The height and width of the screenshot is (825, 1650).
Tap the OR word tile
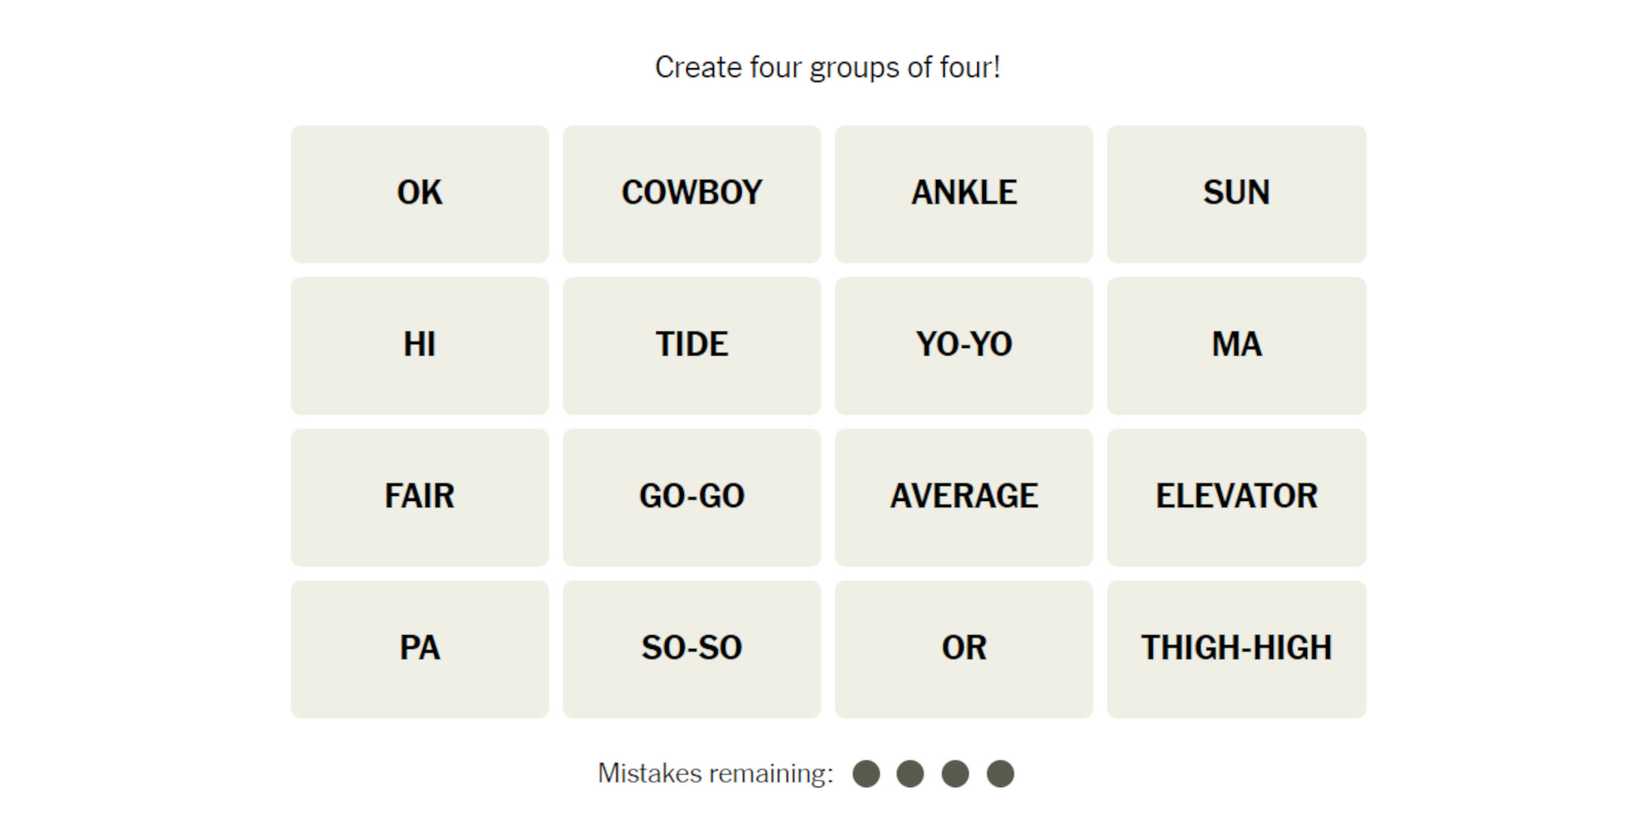click(x=963, y=649)
